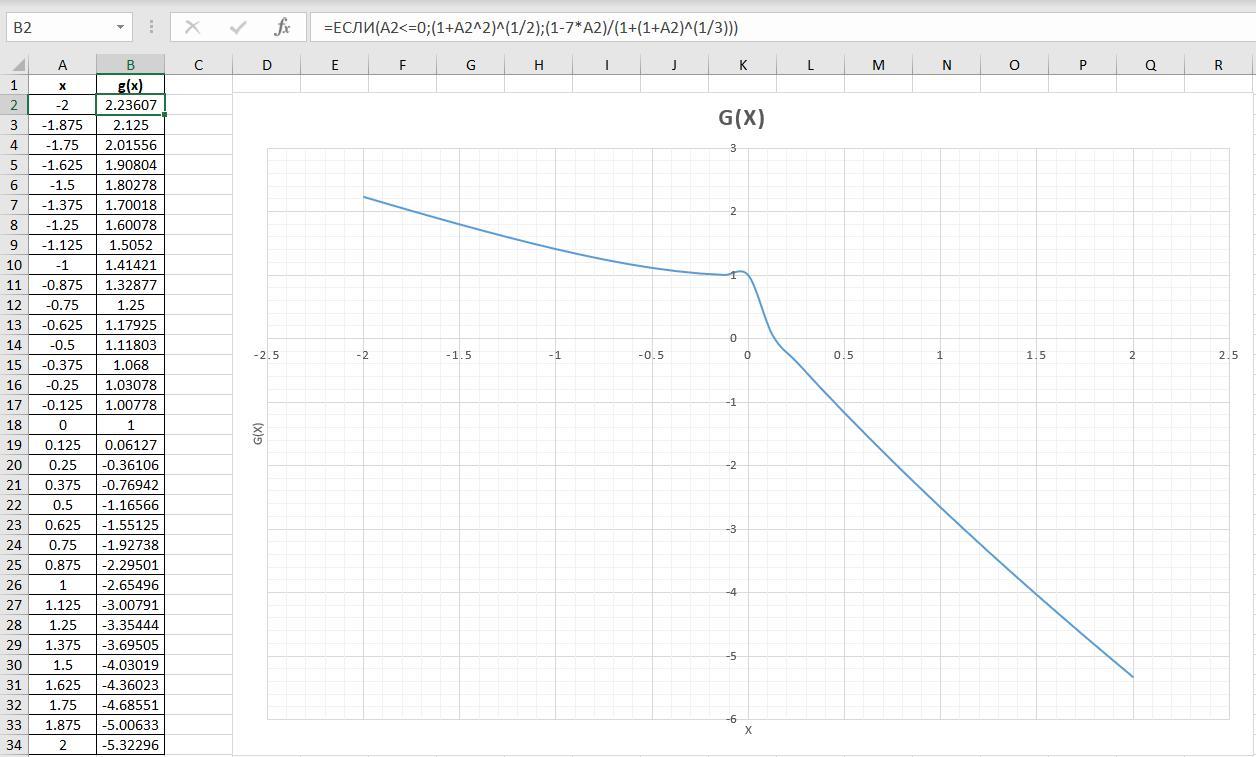Viewport: 1256px width, 757px height.
Task: Click the vertical axis label -6
Action: pos(731,719)
